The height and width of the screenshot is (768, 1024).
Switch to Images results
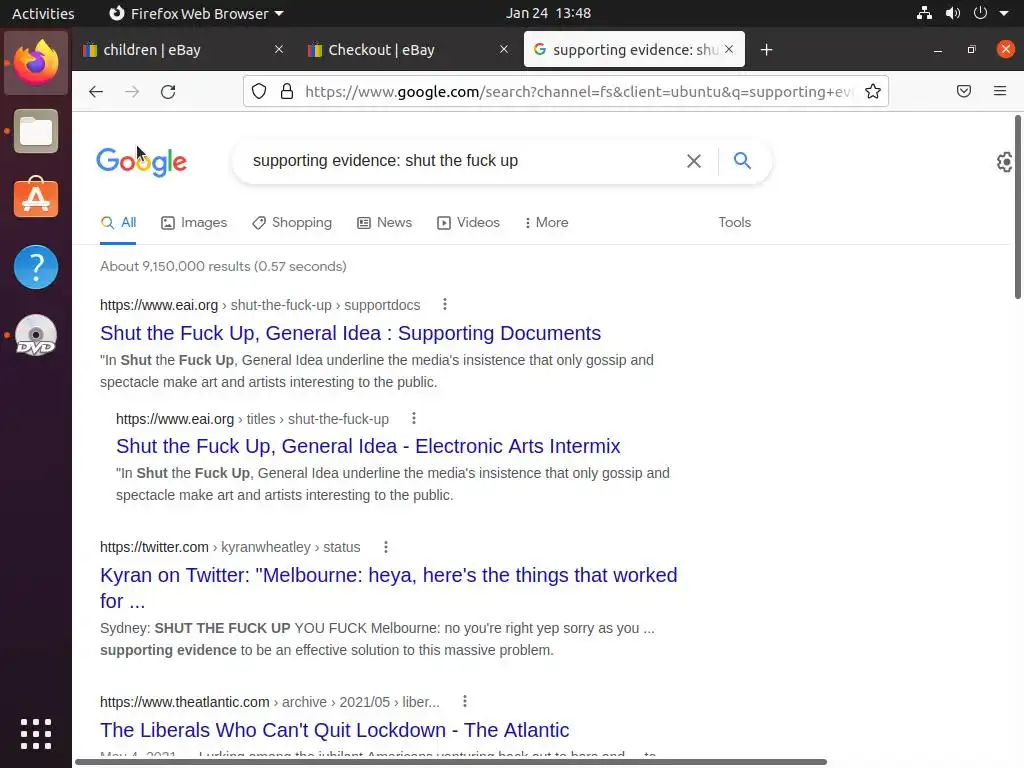(x=194, y=222)
